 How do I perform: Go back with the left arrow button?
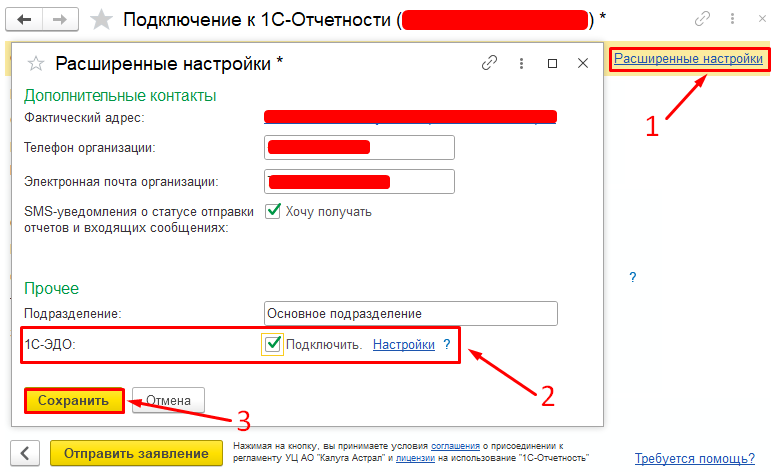(24, 20)
